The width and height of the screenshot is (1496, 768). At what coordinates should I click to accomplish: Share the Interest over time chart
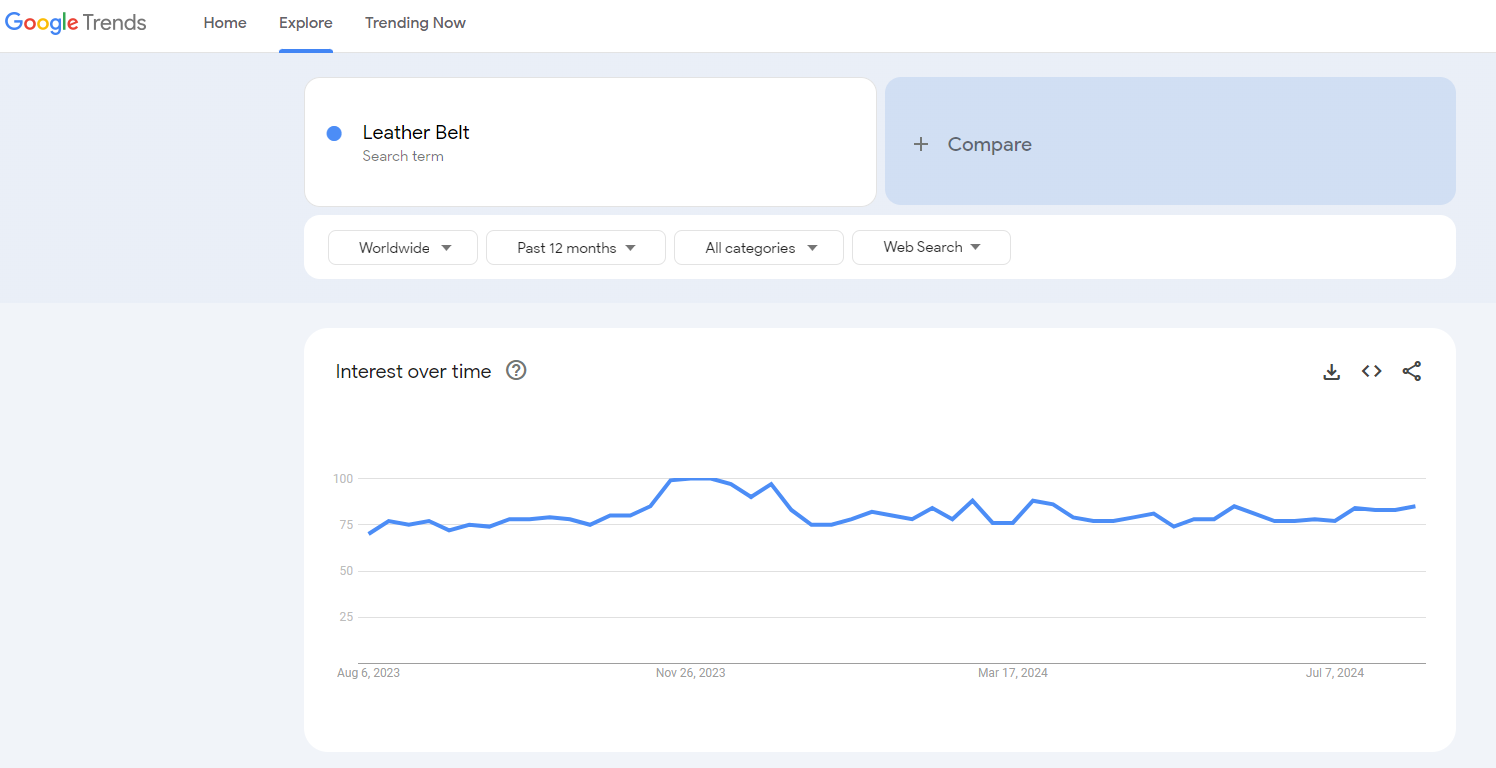[x=1411, y=371]
